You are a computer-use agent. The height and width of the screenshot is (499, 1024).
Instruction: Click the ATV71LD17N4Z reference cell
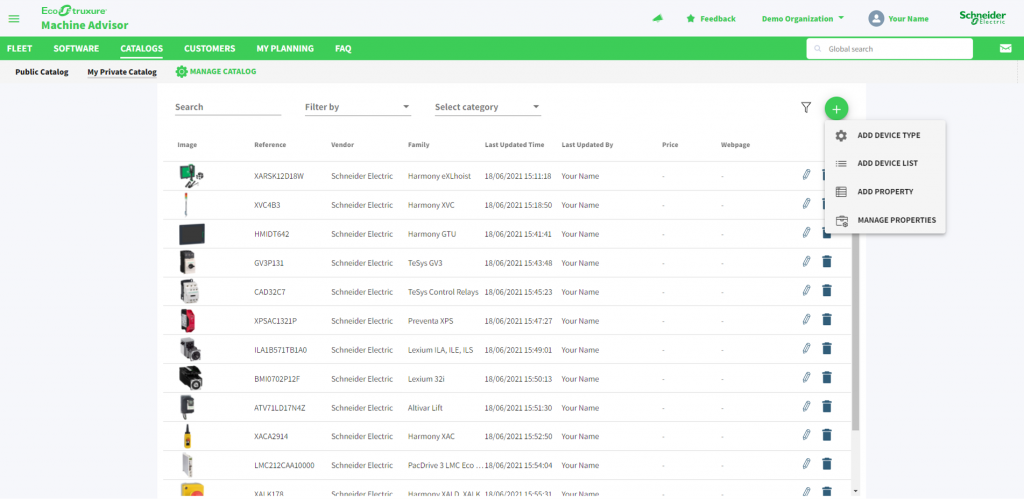tap(280, 408)
